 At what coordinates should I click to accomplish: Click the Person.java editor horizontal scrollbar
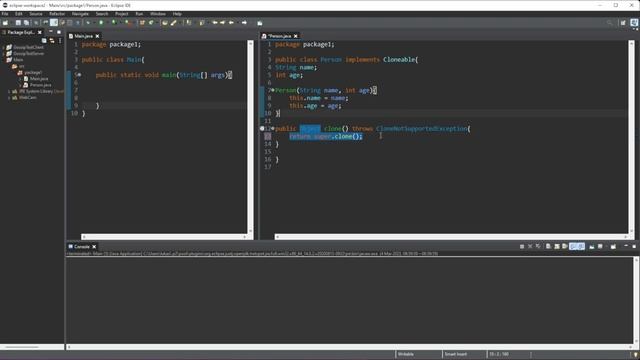click(451, 237)
